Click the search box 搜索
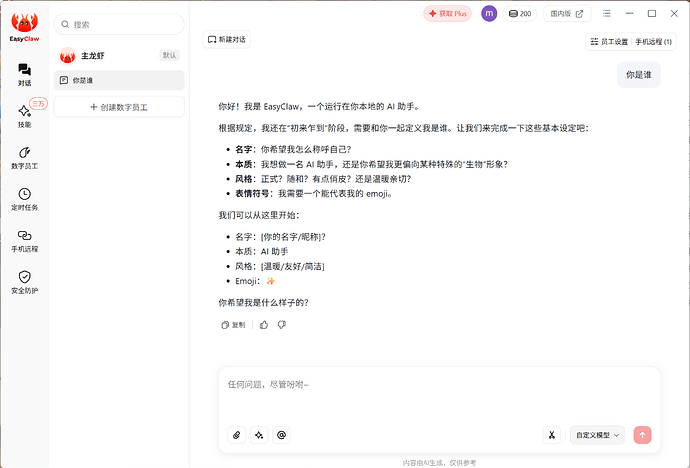The image size is (690, 468). pyautogui.click(x=119, y=24)
